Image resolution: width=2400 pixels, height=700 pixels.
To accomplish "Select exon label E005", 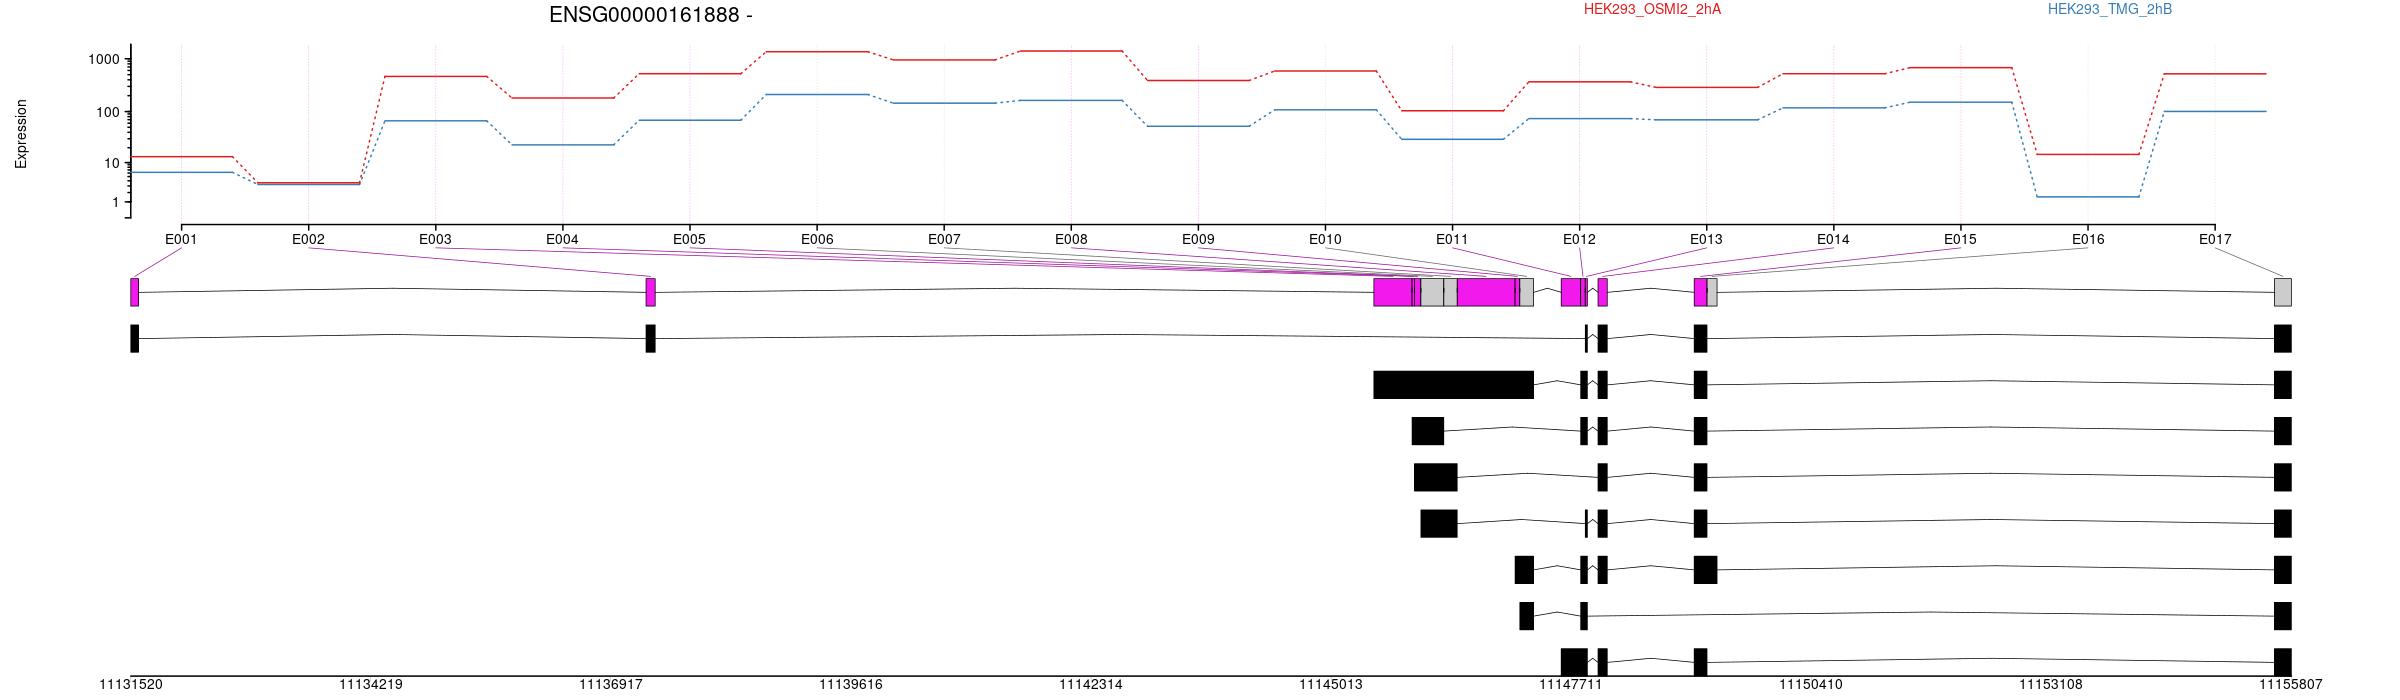I will [x=689, y=239].
